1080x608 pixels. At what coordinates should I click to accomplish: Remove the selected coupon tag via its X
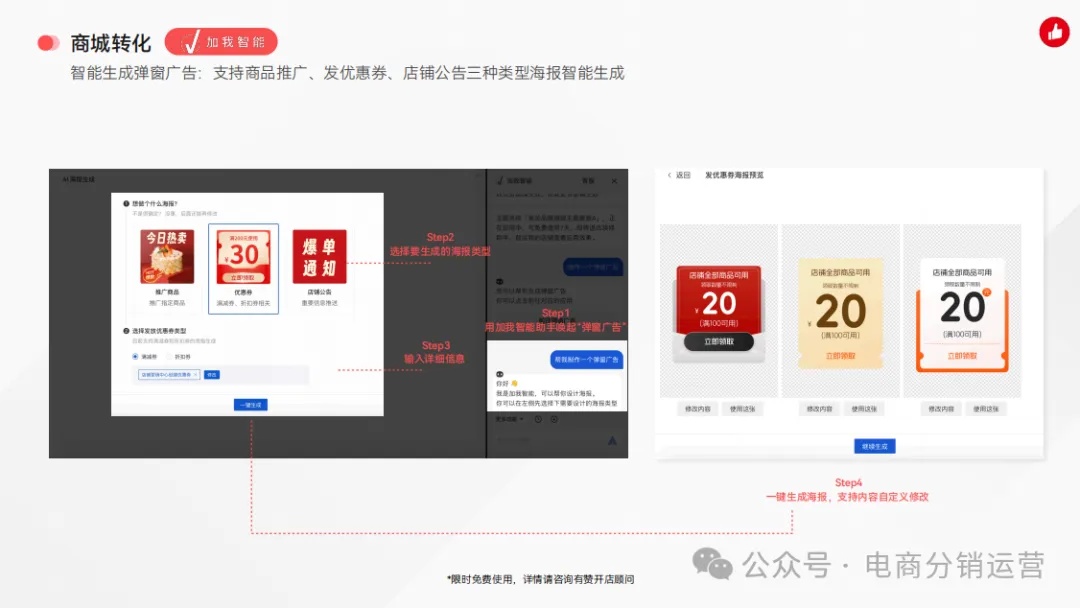196,375
